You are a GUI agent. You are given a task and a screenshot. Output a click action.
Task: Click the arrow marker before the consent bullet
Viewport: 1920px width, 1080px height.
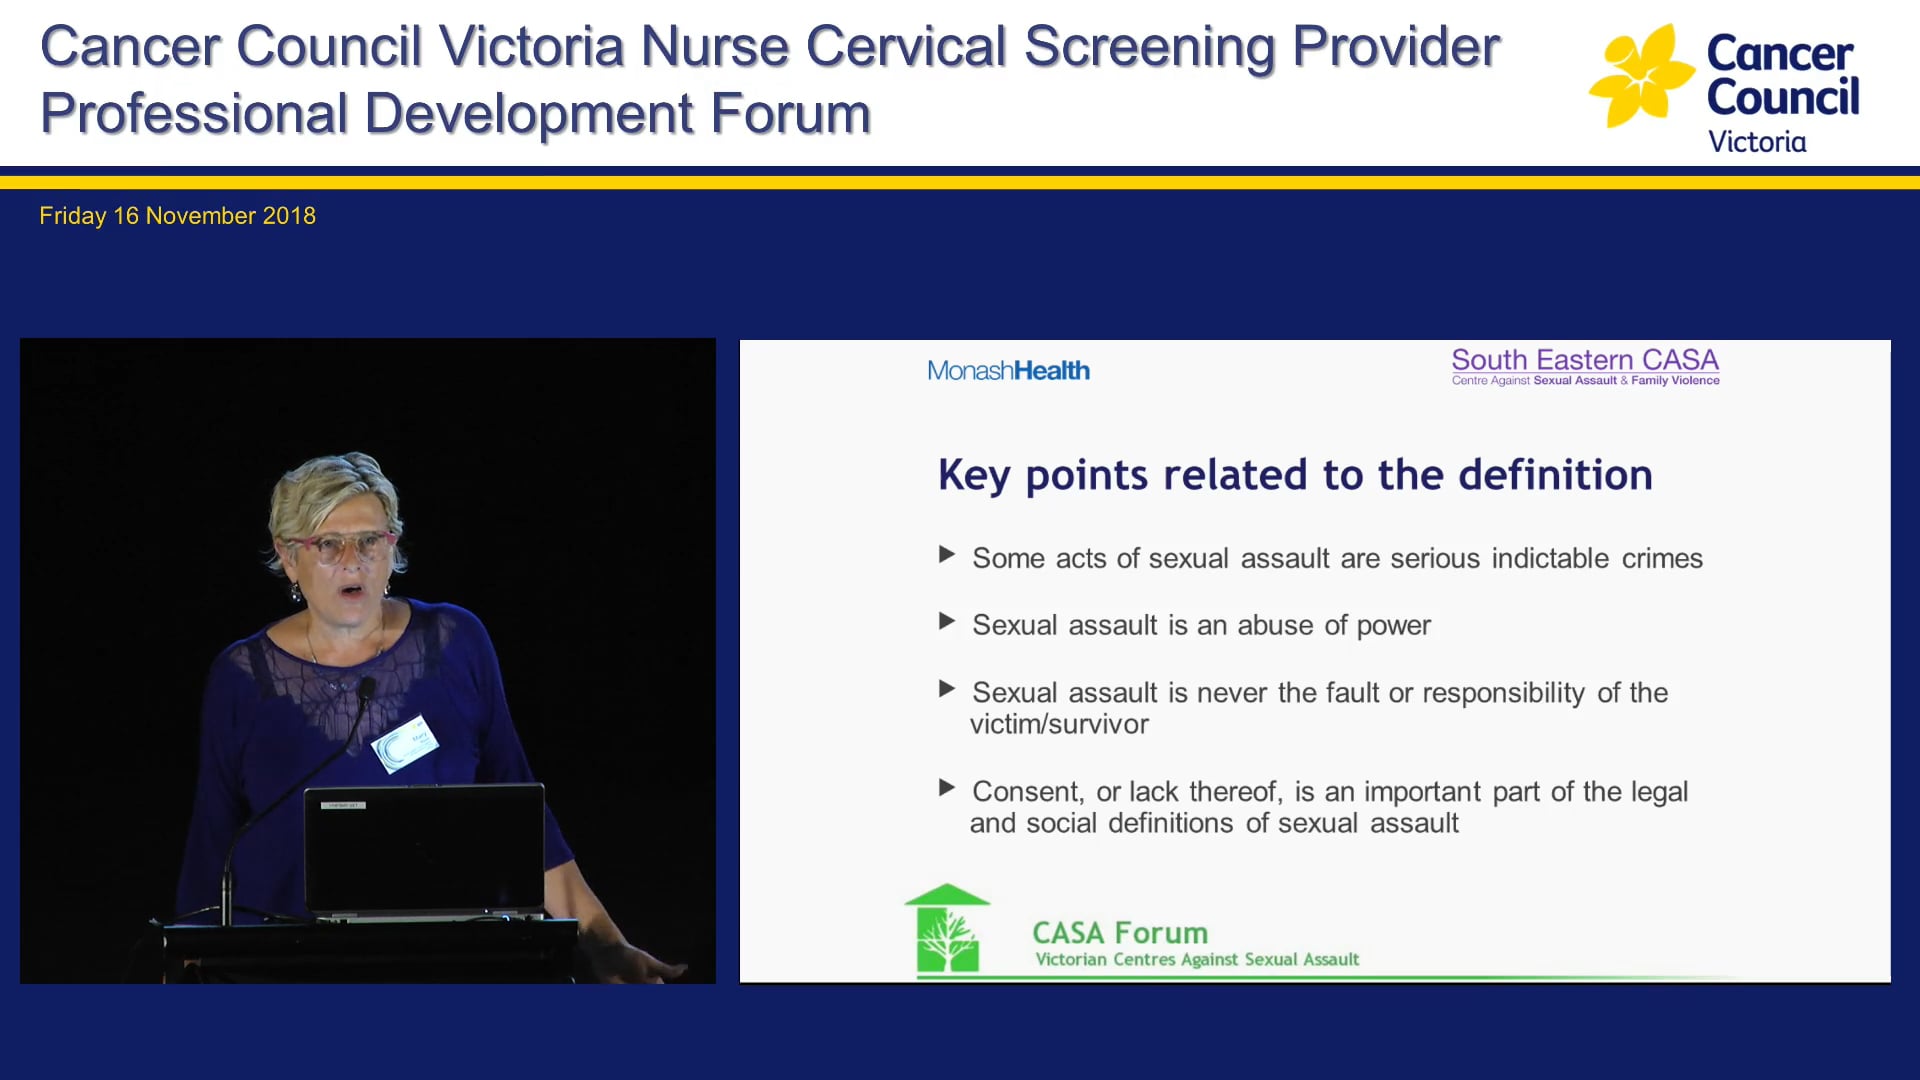pos(946,786)
